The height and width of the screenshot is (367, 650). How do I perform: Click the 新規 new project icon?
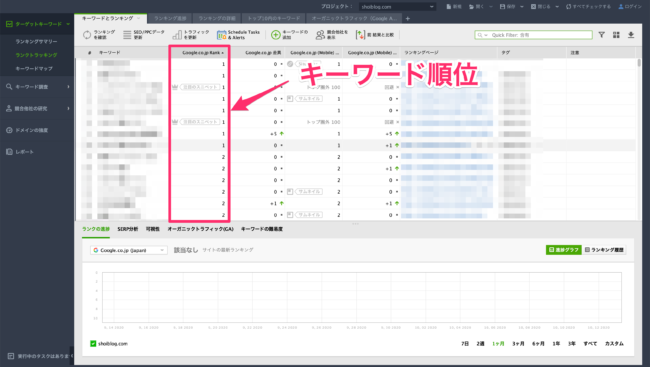click(449, 7)
